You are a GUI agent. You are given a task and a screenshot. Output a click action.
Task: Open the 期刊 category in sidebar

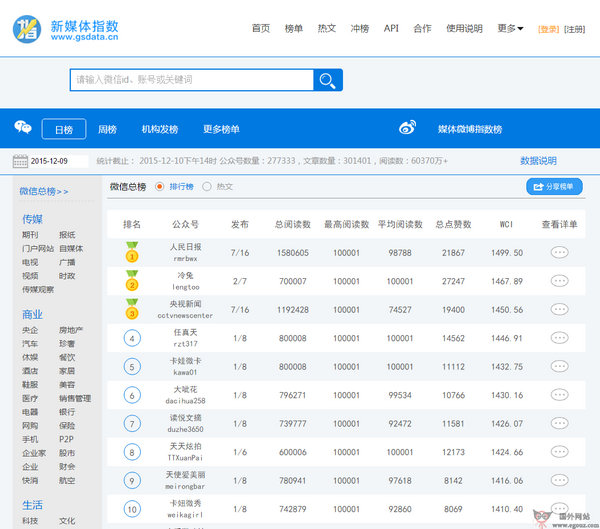30,235
